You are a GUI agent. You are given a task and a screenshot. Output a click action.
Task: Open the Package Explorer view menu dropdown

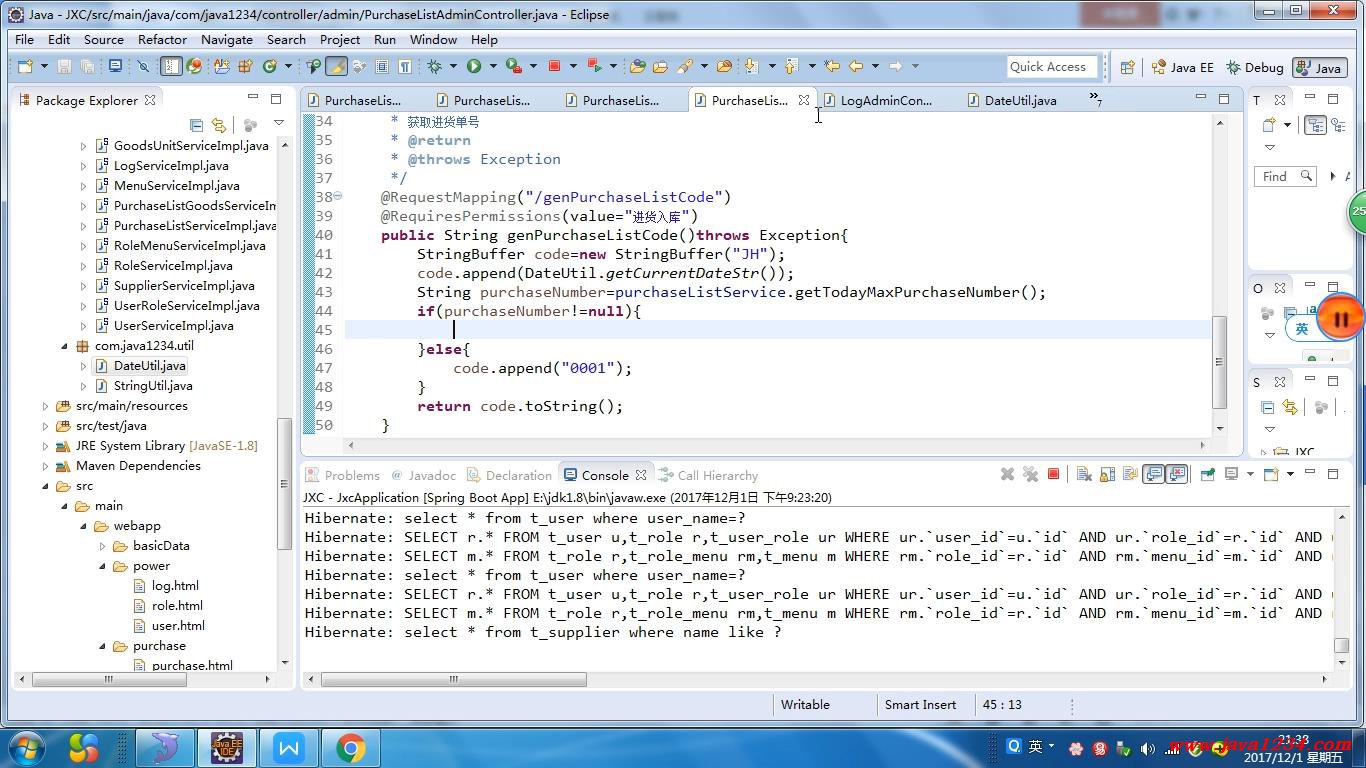point(279,124)
